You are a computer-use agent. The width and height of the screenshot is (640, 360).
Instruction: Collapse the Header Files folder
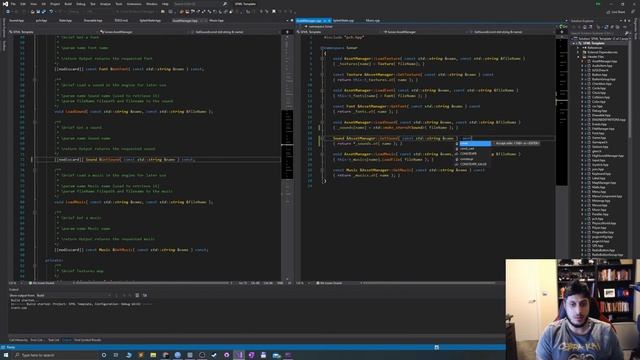[578, 57]
